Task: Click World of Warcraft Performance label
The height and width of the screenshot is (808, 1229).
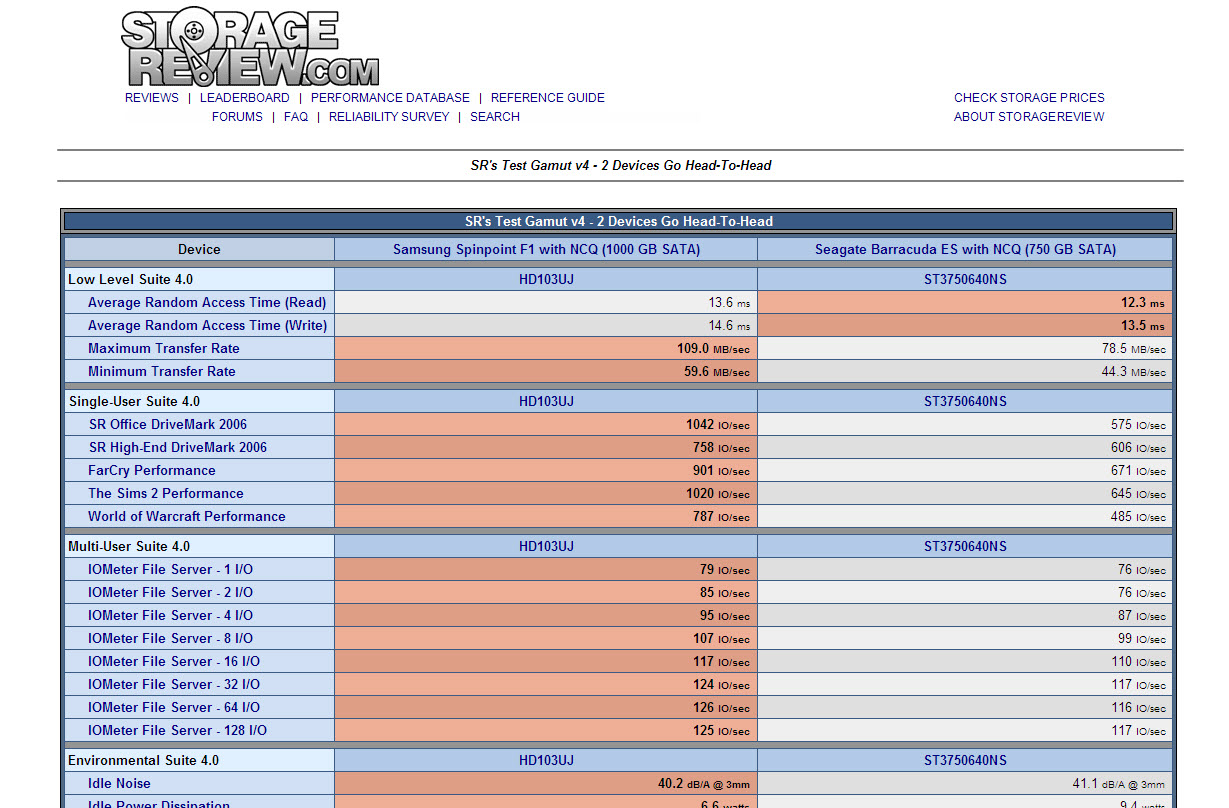Action: tap(187, 516)
